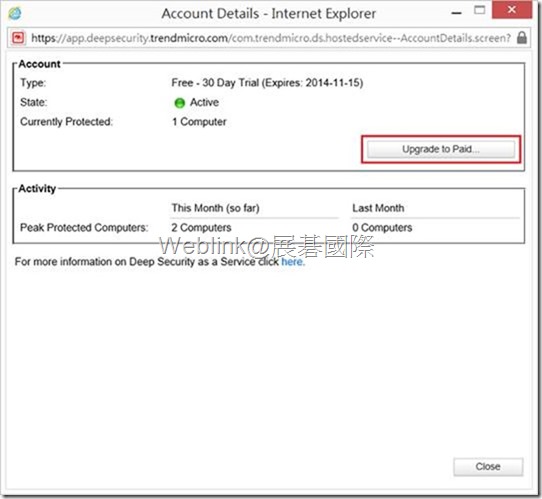Click the 'State:' label
This screenshot has height=499, width=542.
(34, 102)
